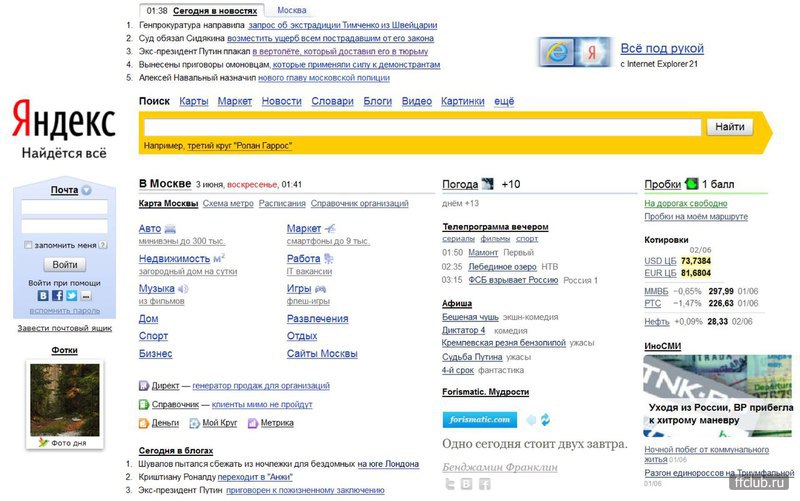Open the 'третий круг "Ролан Гаррос"' example query
The image size is (800, 501).
click(x=239, y=146)
